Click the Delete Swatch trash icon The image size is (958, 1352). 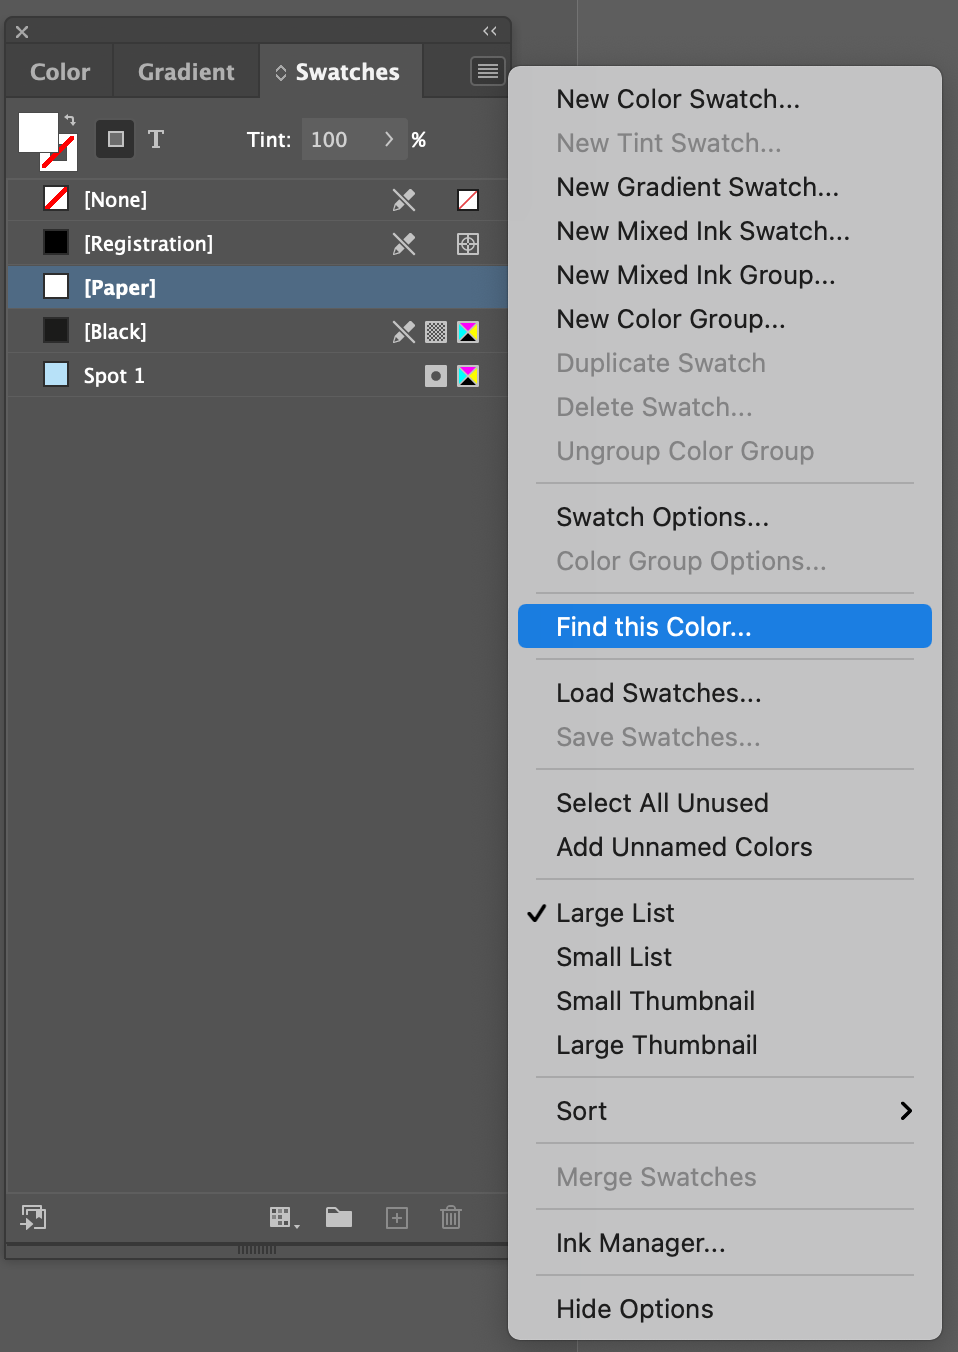click(x=451, y=1217)
